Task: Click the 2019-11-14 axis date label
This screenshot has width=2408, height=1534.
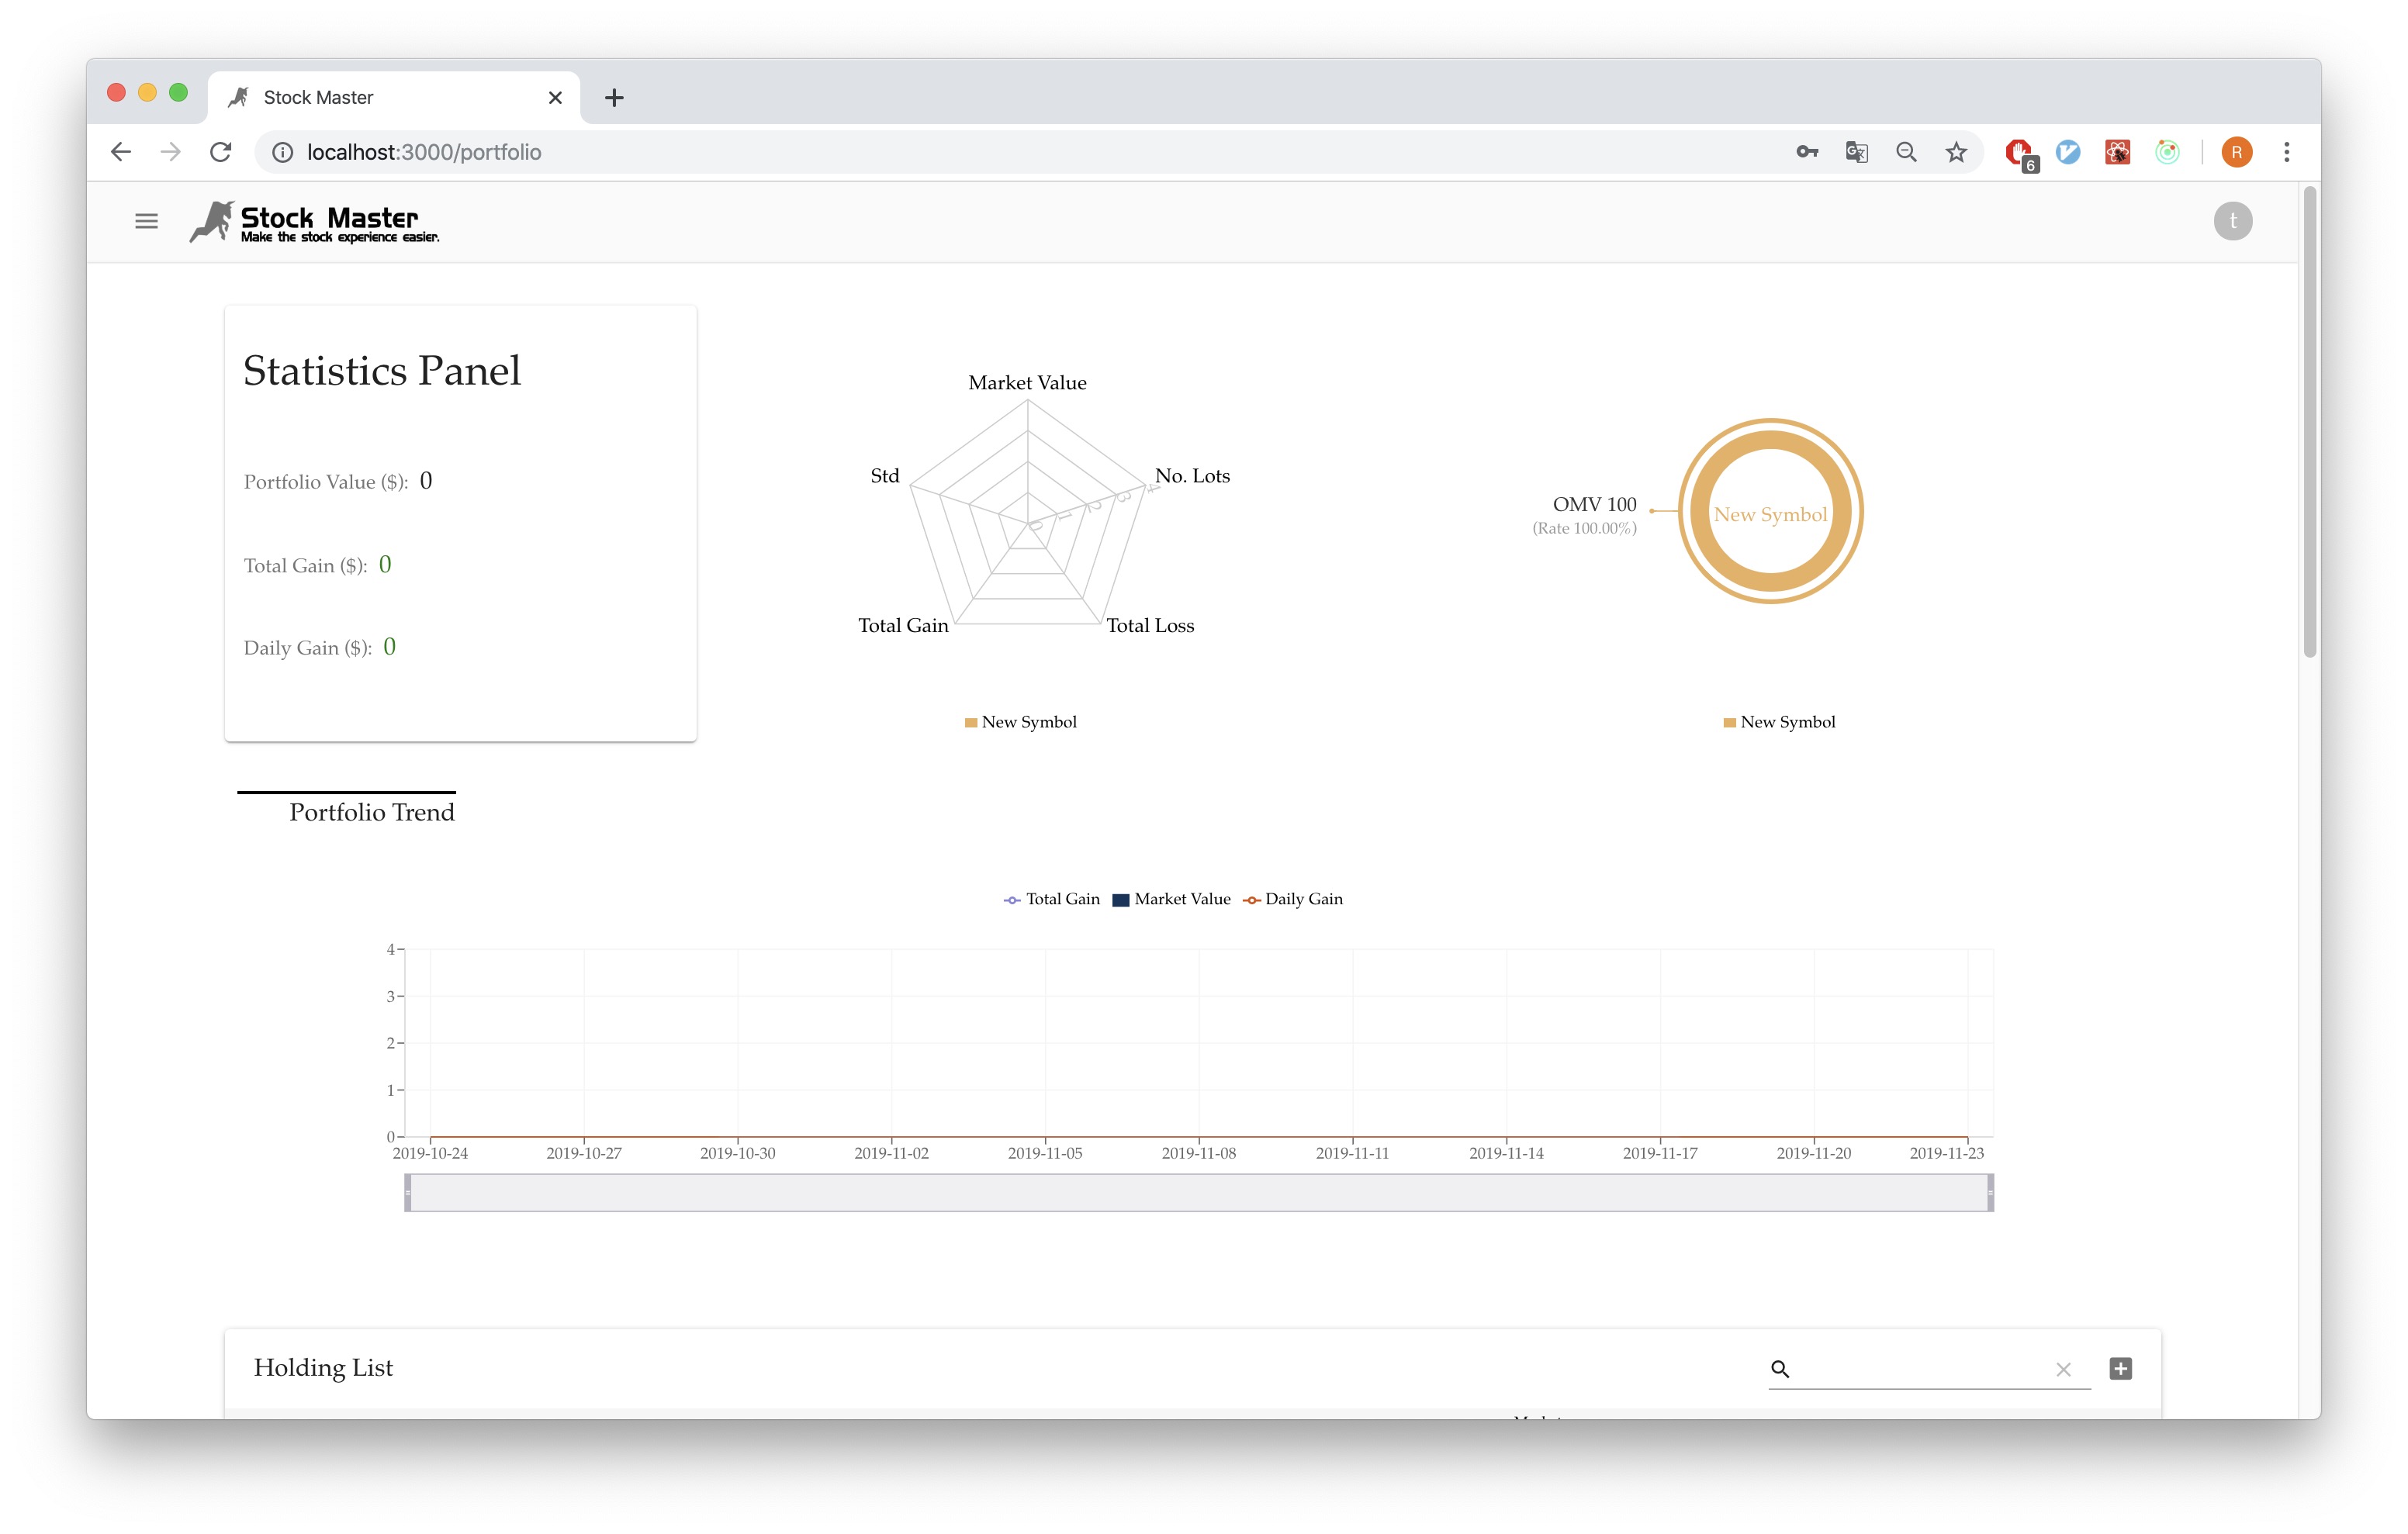Action: pos(1506,1153)
